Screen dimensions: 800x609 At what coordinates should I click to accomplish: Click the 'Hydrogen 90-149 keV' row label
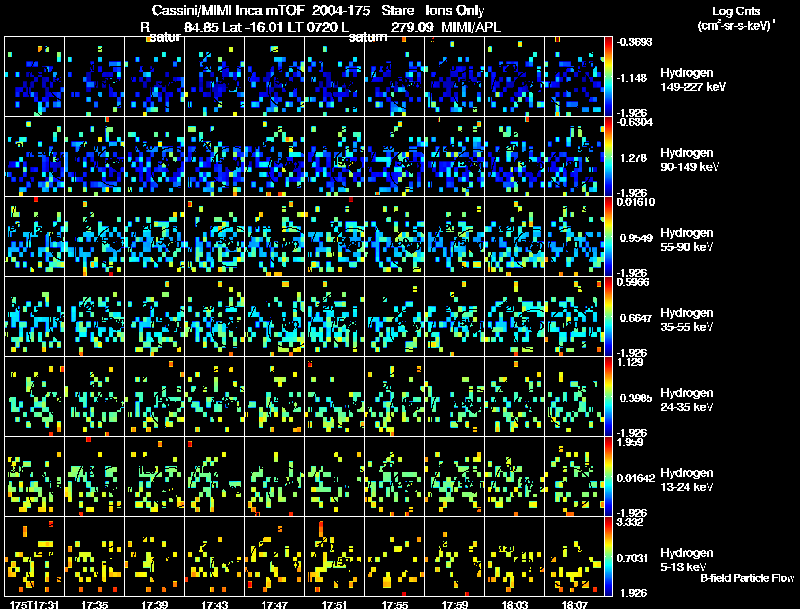tap(689, 160)
